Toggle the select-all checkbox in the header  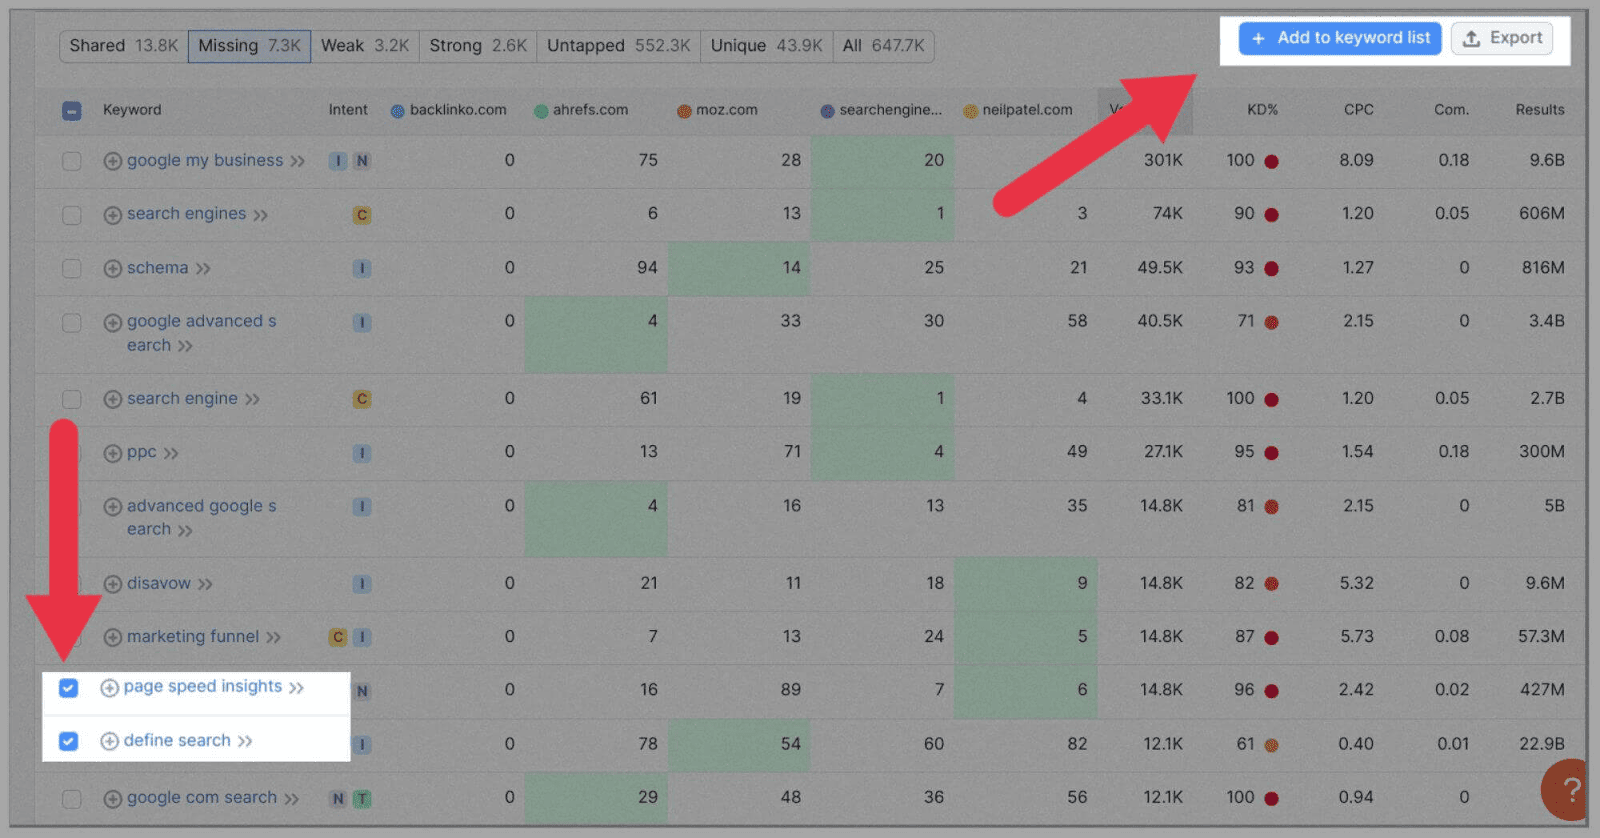[x=72, y=111]
